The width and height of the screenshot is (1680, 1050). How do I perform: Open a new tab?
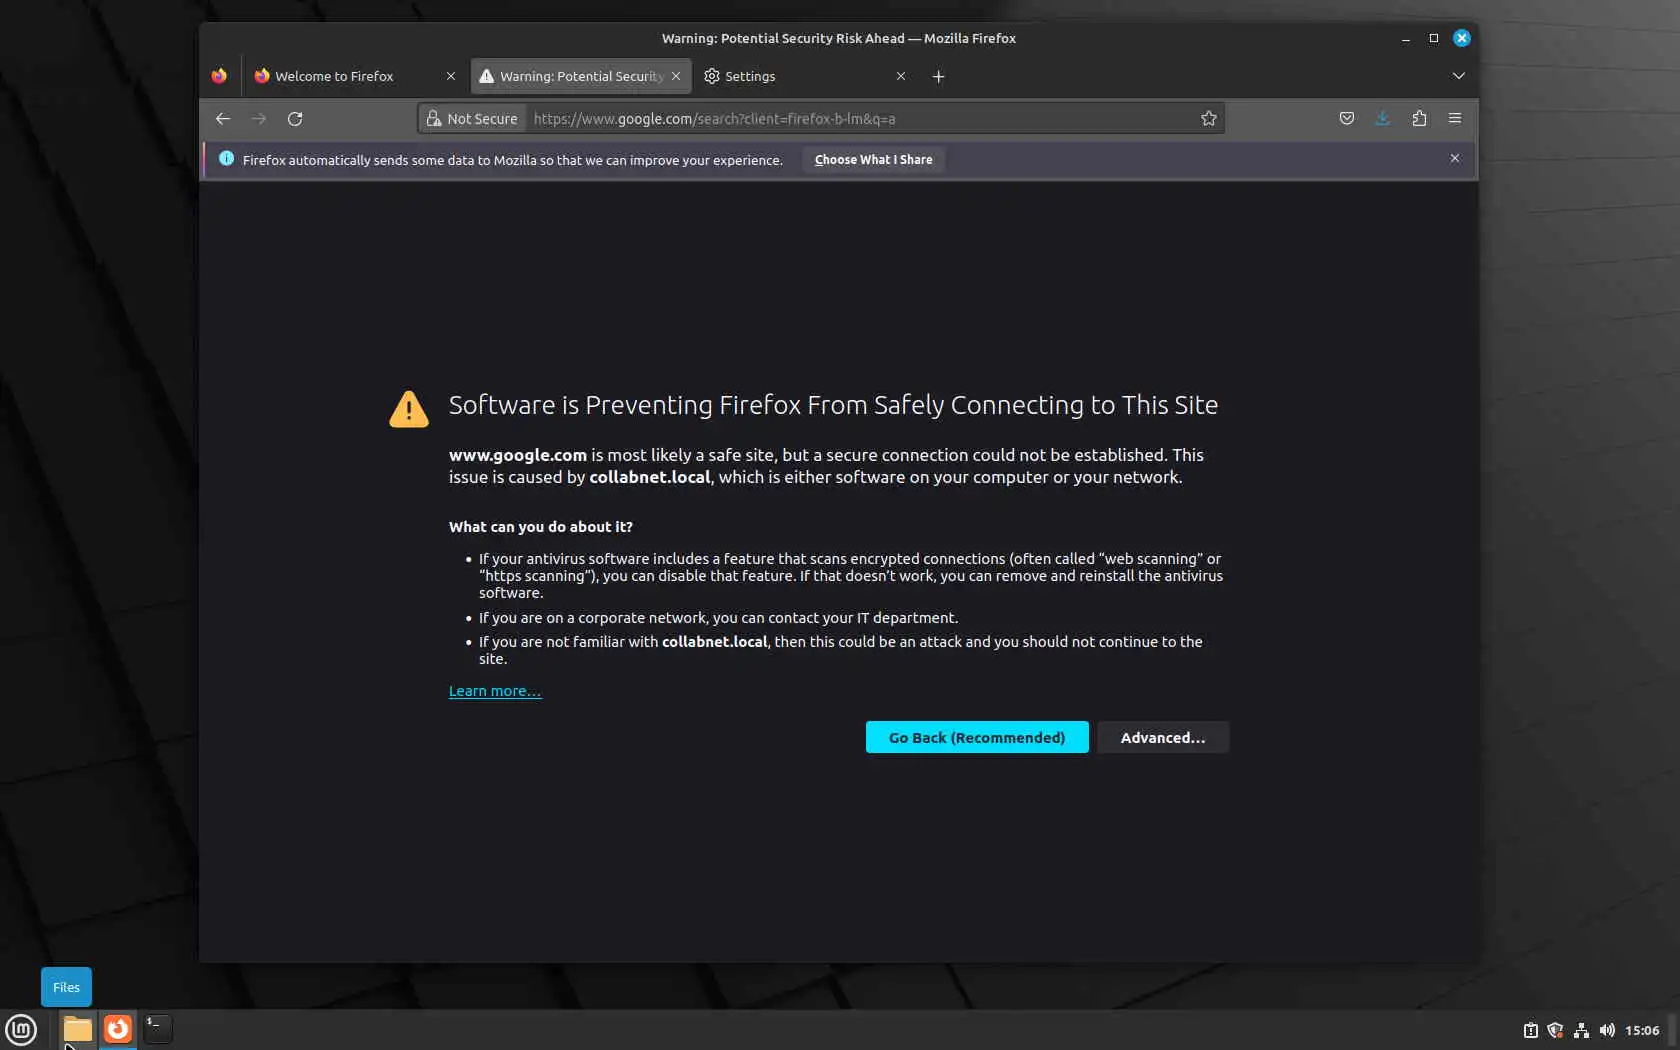938,76
